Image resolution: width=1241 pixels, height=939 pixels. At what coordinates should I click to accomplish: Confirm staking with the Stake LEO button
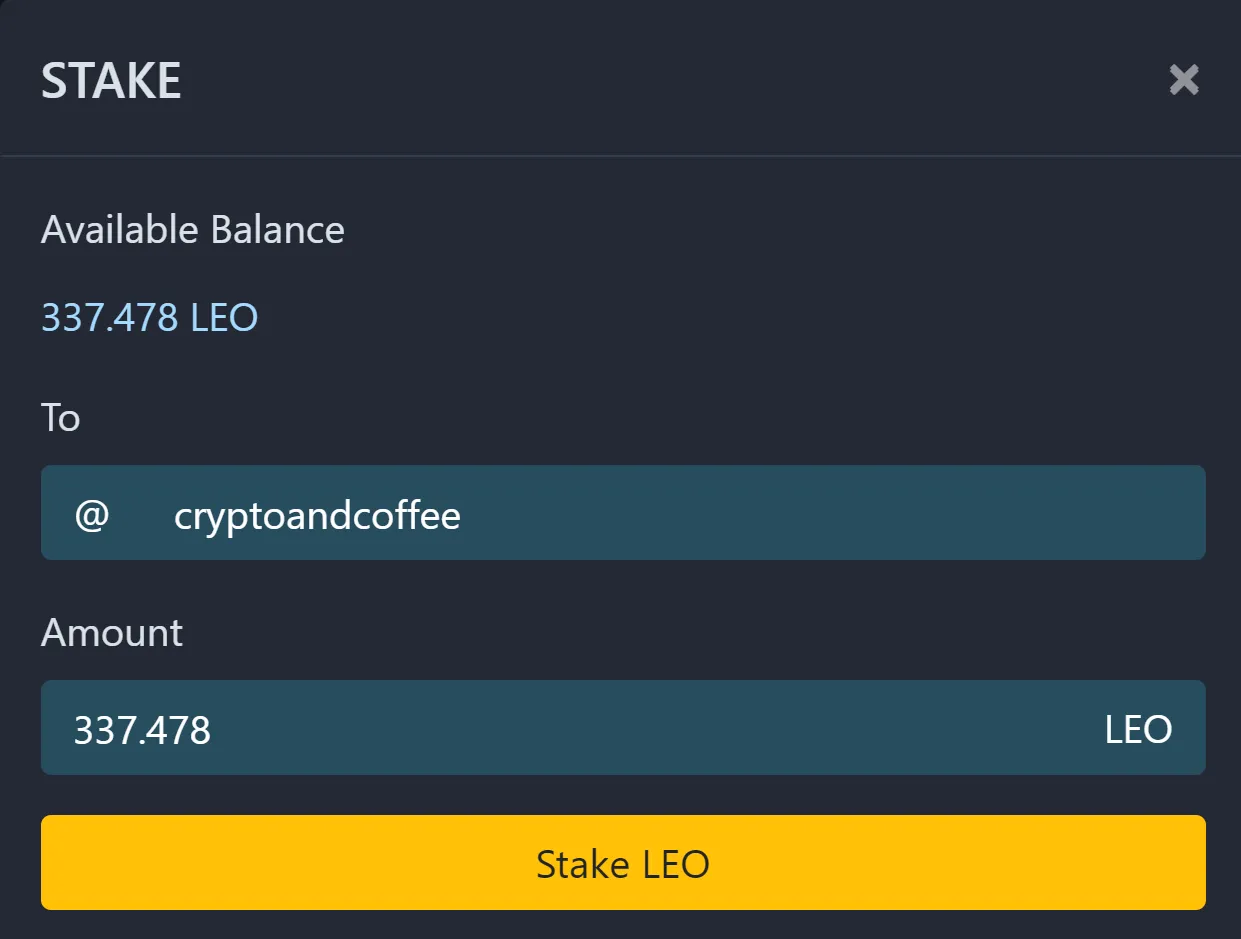623,862
